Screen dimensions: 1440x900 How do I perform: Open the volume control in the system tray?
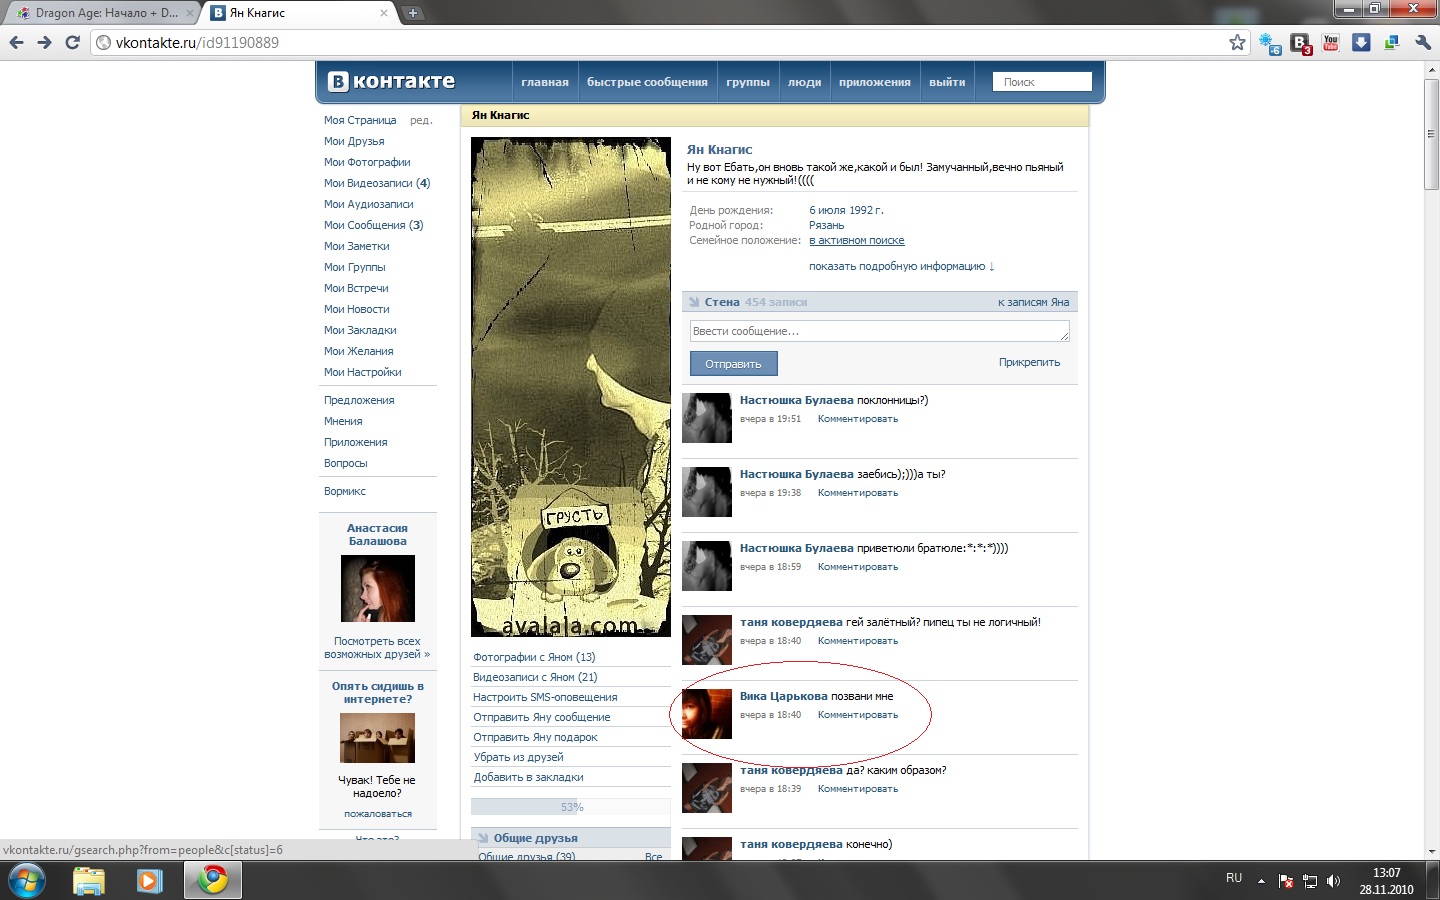(x=1333, y=881)
